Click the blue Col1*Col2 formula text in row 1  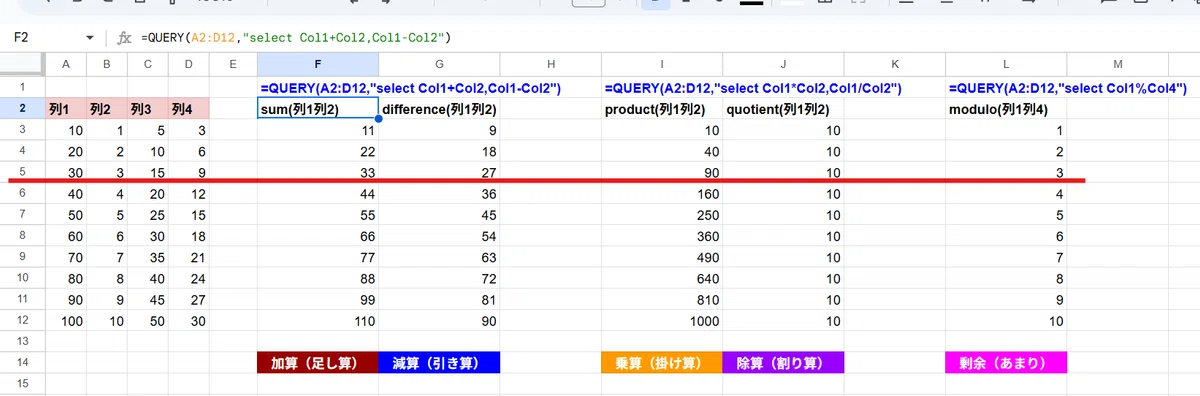coord(754,88)
